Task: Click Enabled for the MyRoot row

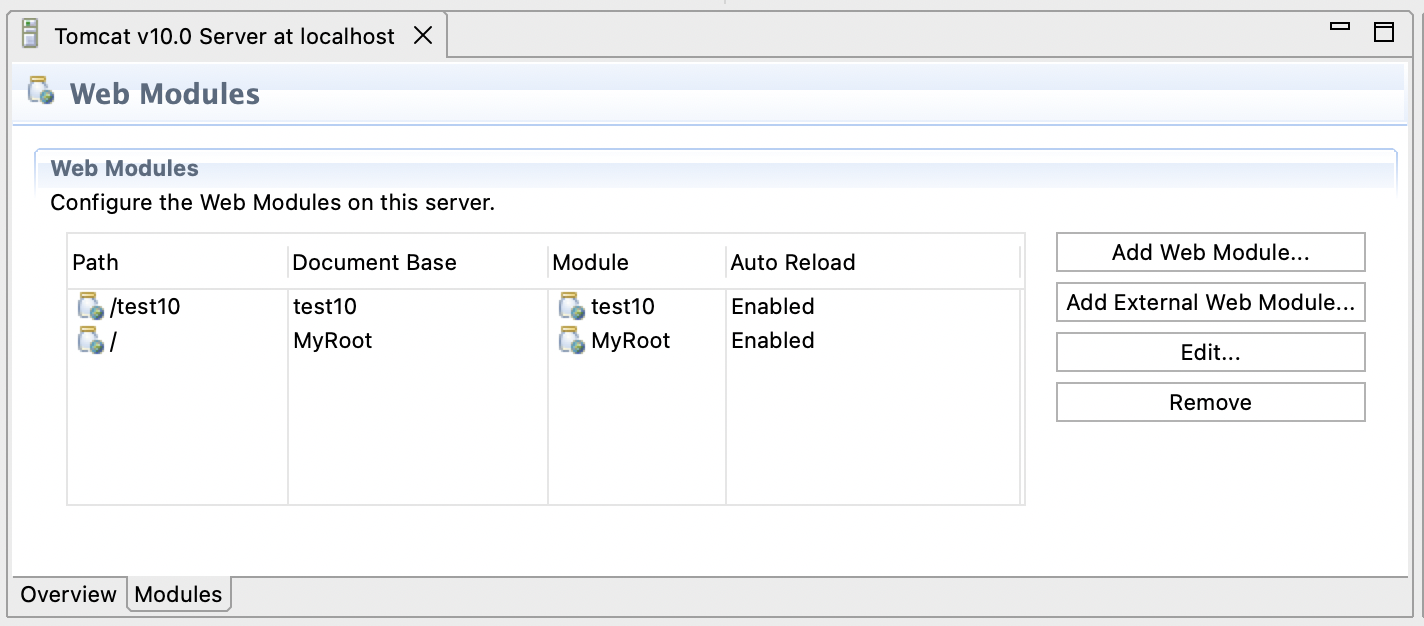Action: coord(773,340)
